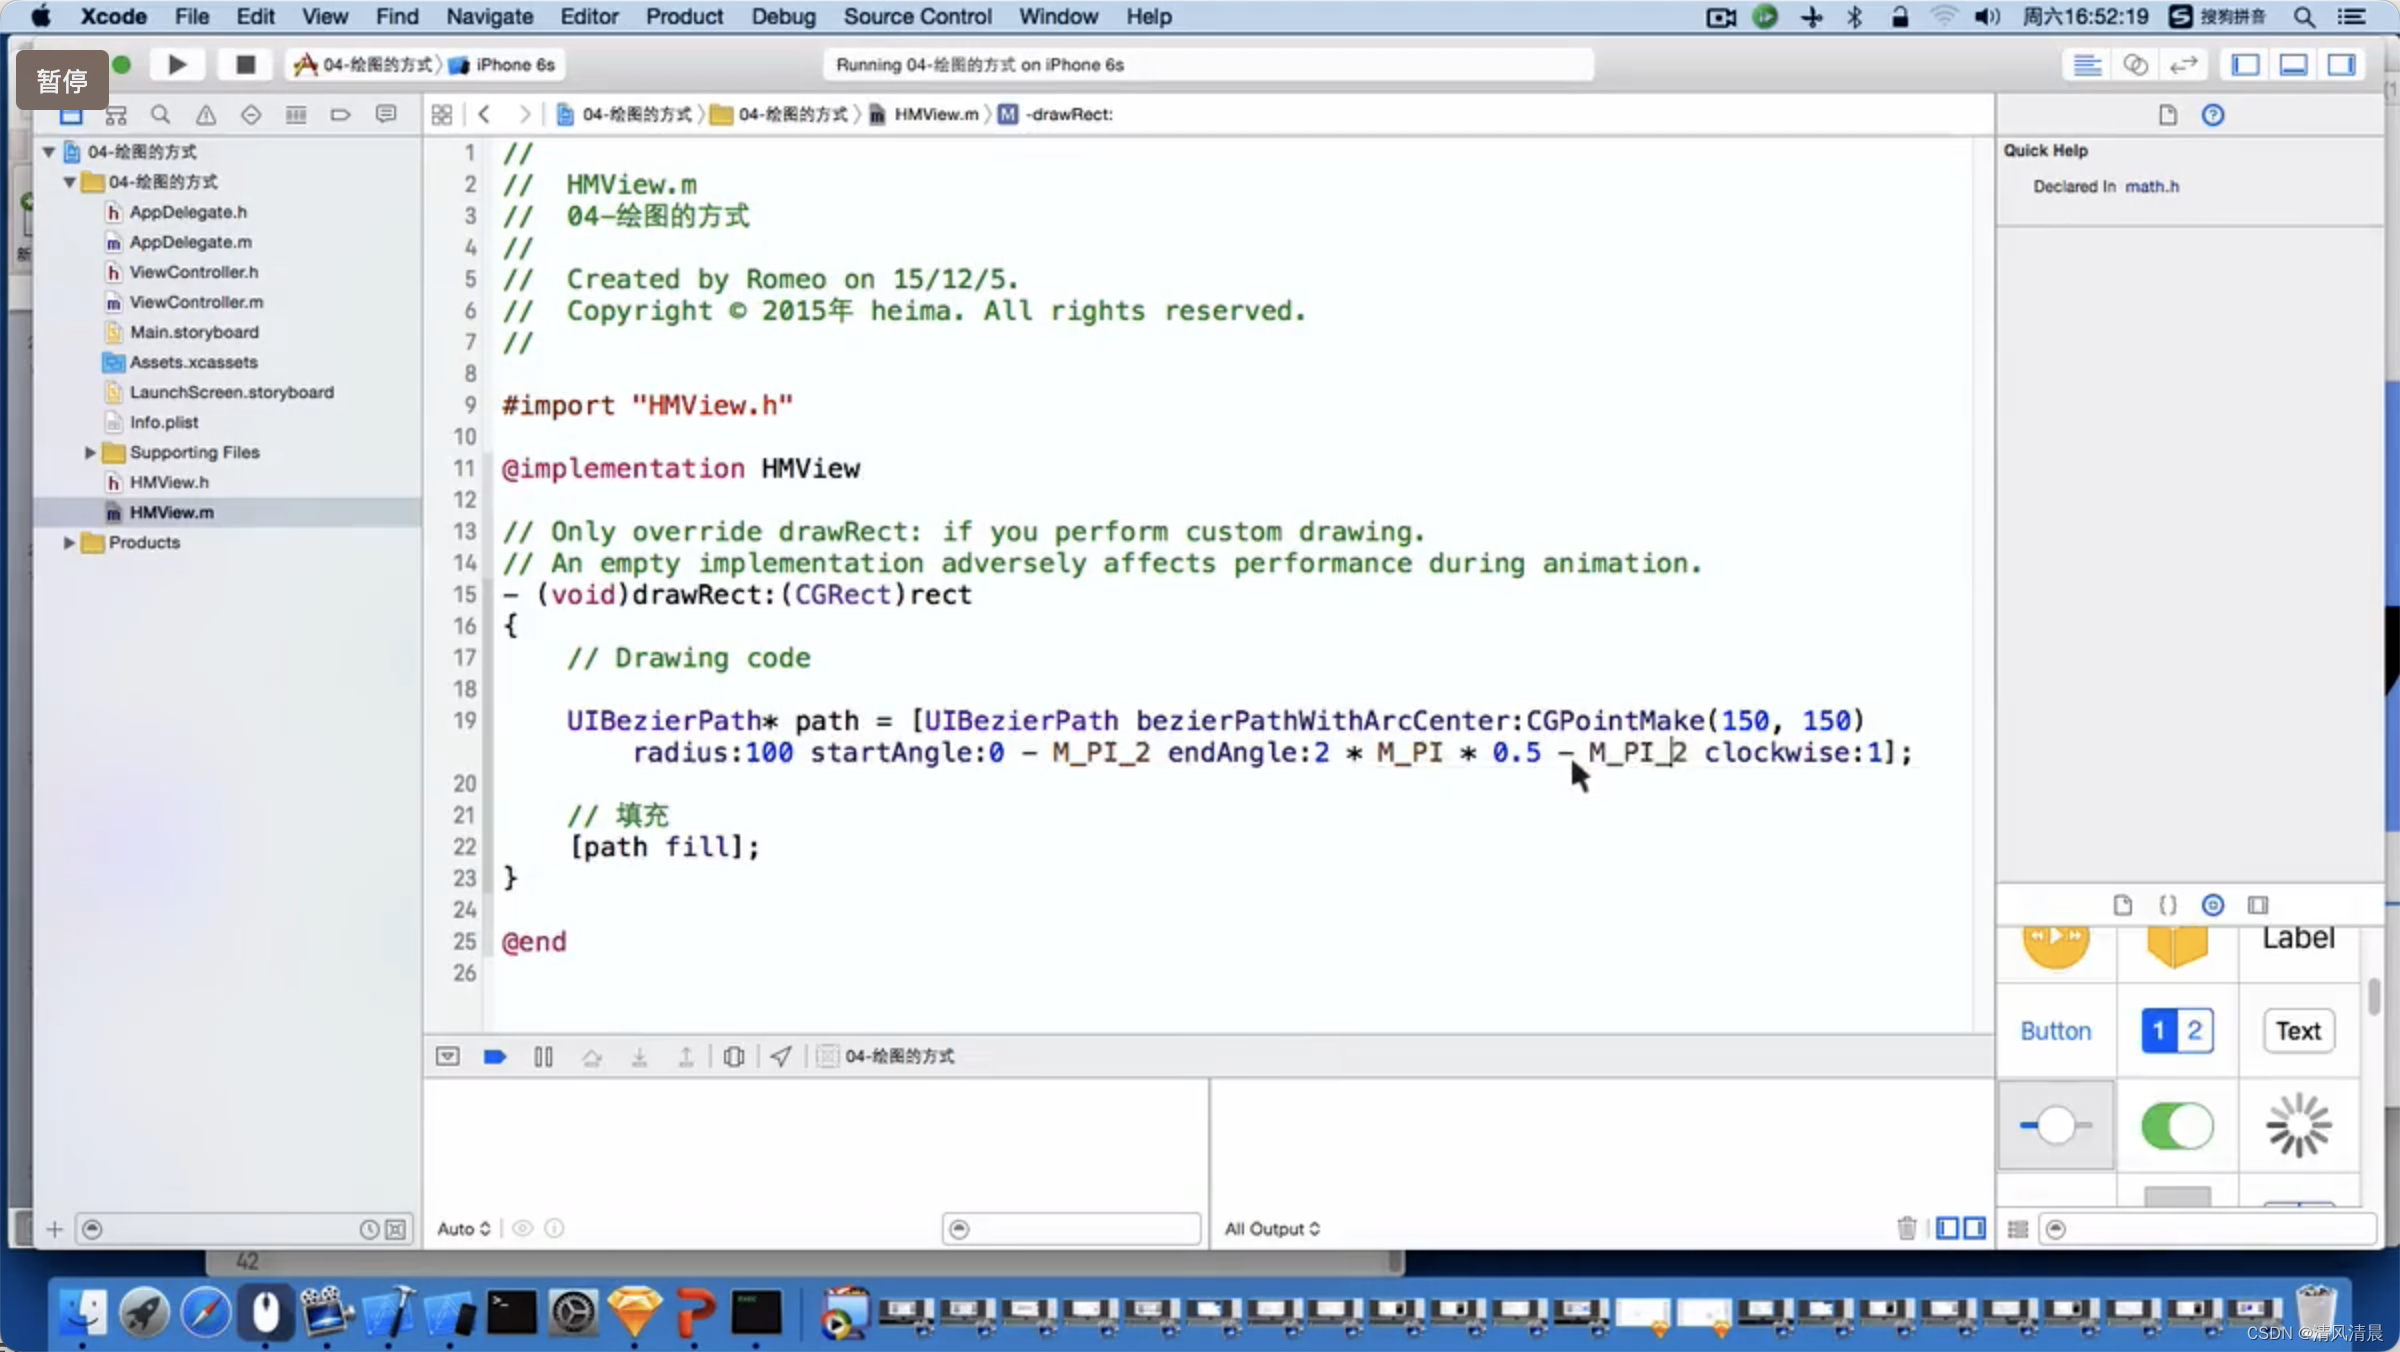Open the Source Control menu

[916, 16]
